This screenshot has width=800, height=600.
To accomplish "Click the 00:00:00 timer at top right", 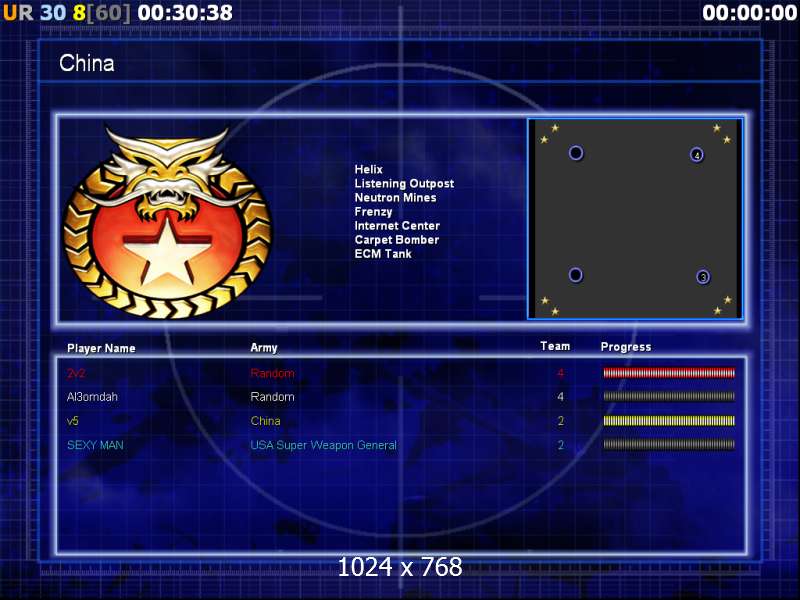I will [749, 13].
